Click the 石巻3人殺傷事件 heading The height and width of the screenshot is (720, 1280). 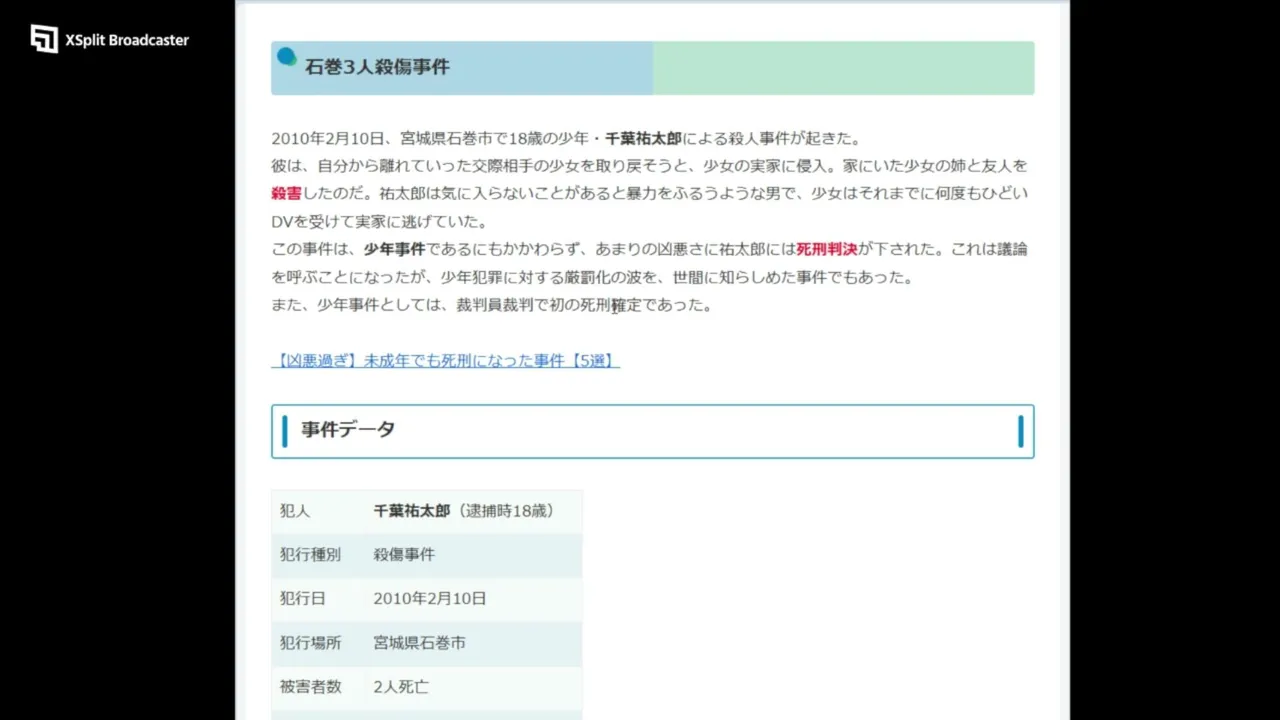[377, 67]
